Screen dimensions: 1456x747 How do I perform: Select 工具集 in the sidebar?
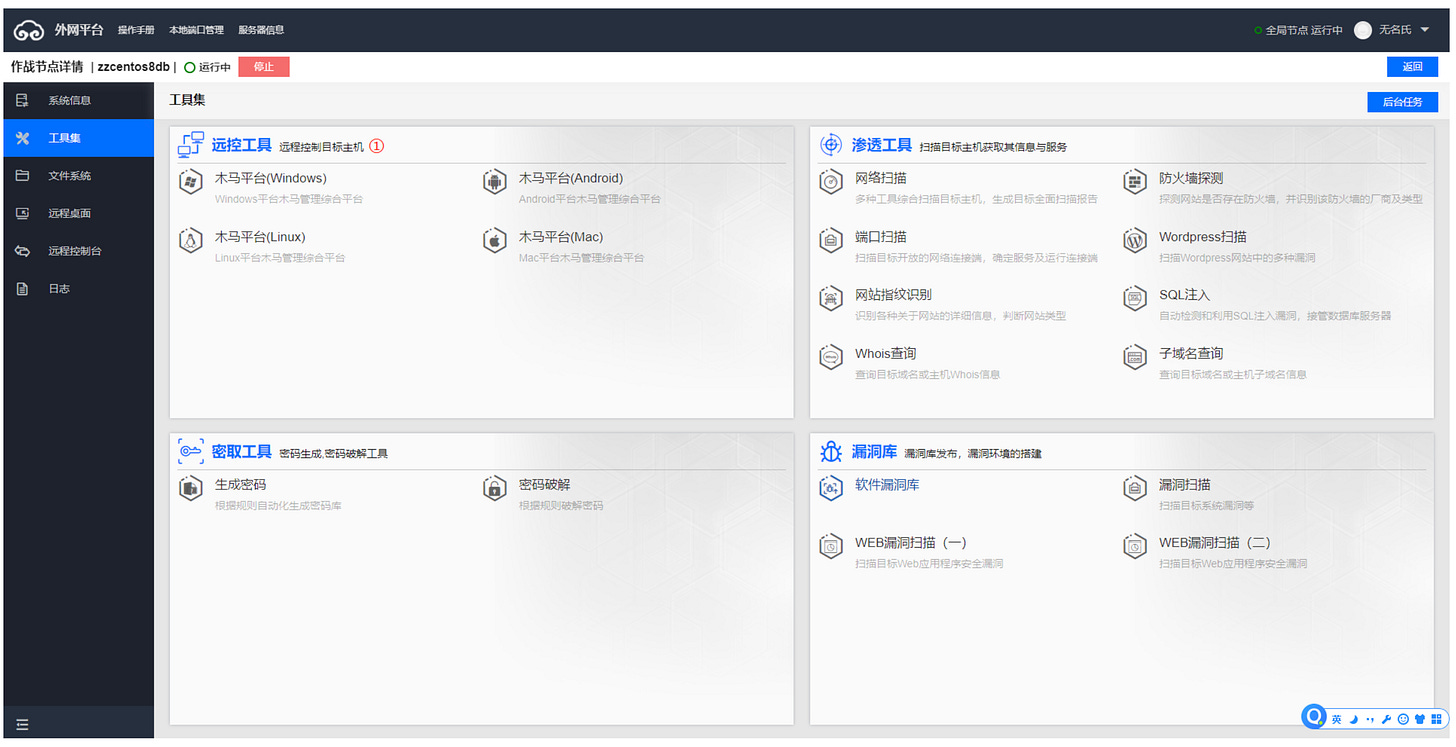click(x=78, y=138)
